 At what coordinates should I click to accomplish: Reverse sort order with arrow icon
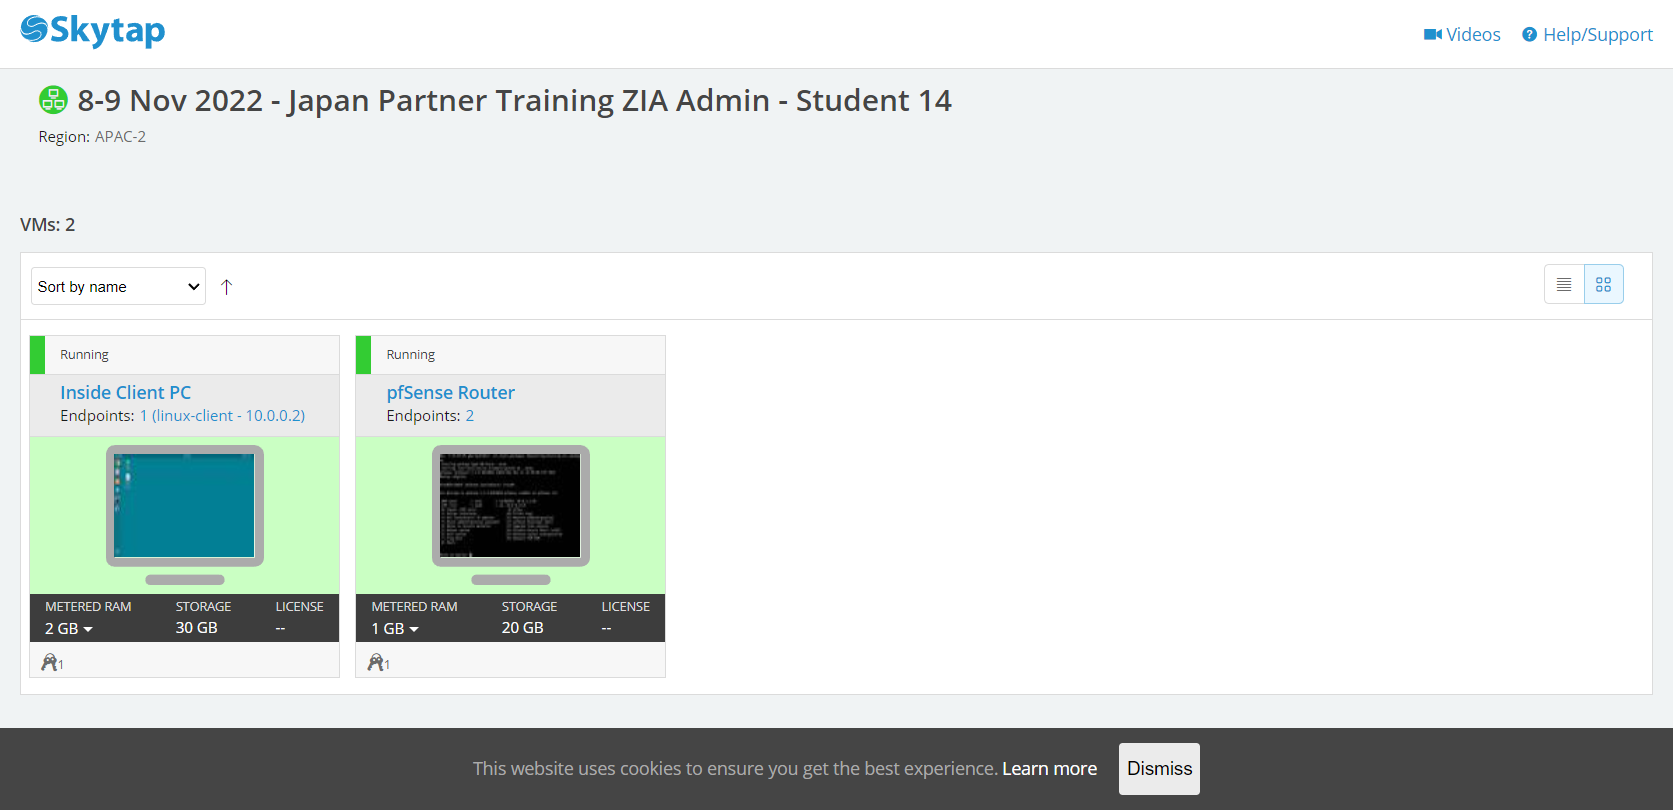[x=227, y=287]
